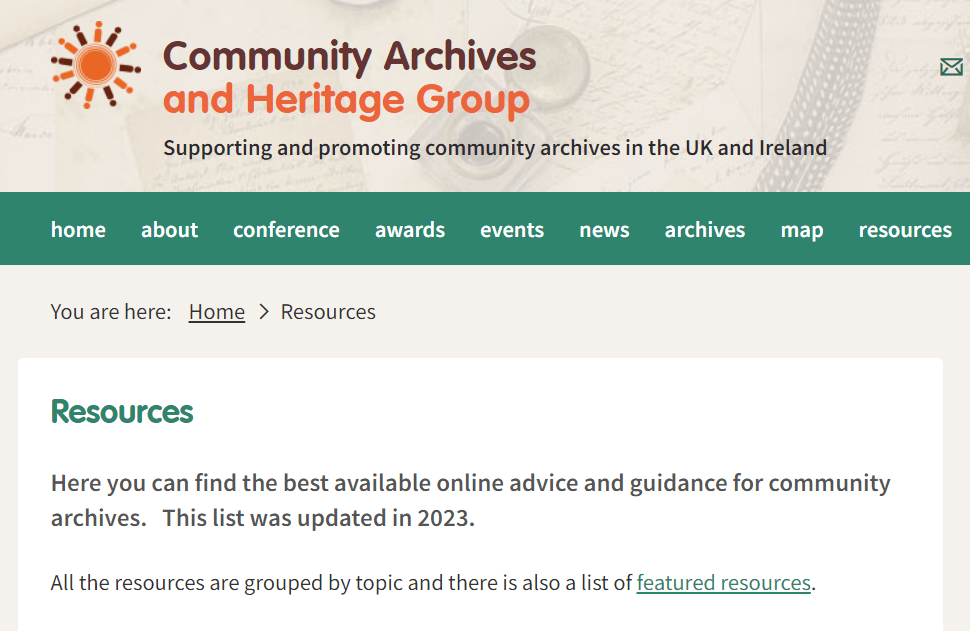The image size is (970, 631).
Task: Click the bold paragraph mentioning 2023 update
Action: pyautogui.click(x=470, y=501)
